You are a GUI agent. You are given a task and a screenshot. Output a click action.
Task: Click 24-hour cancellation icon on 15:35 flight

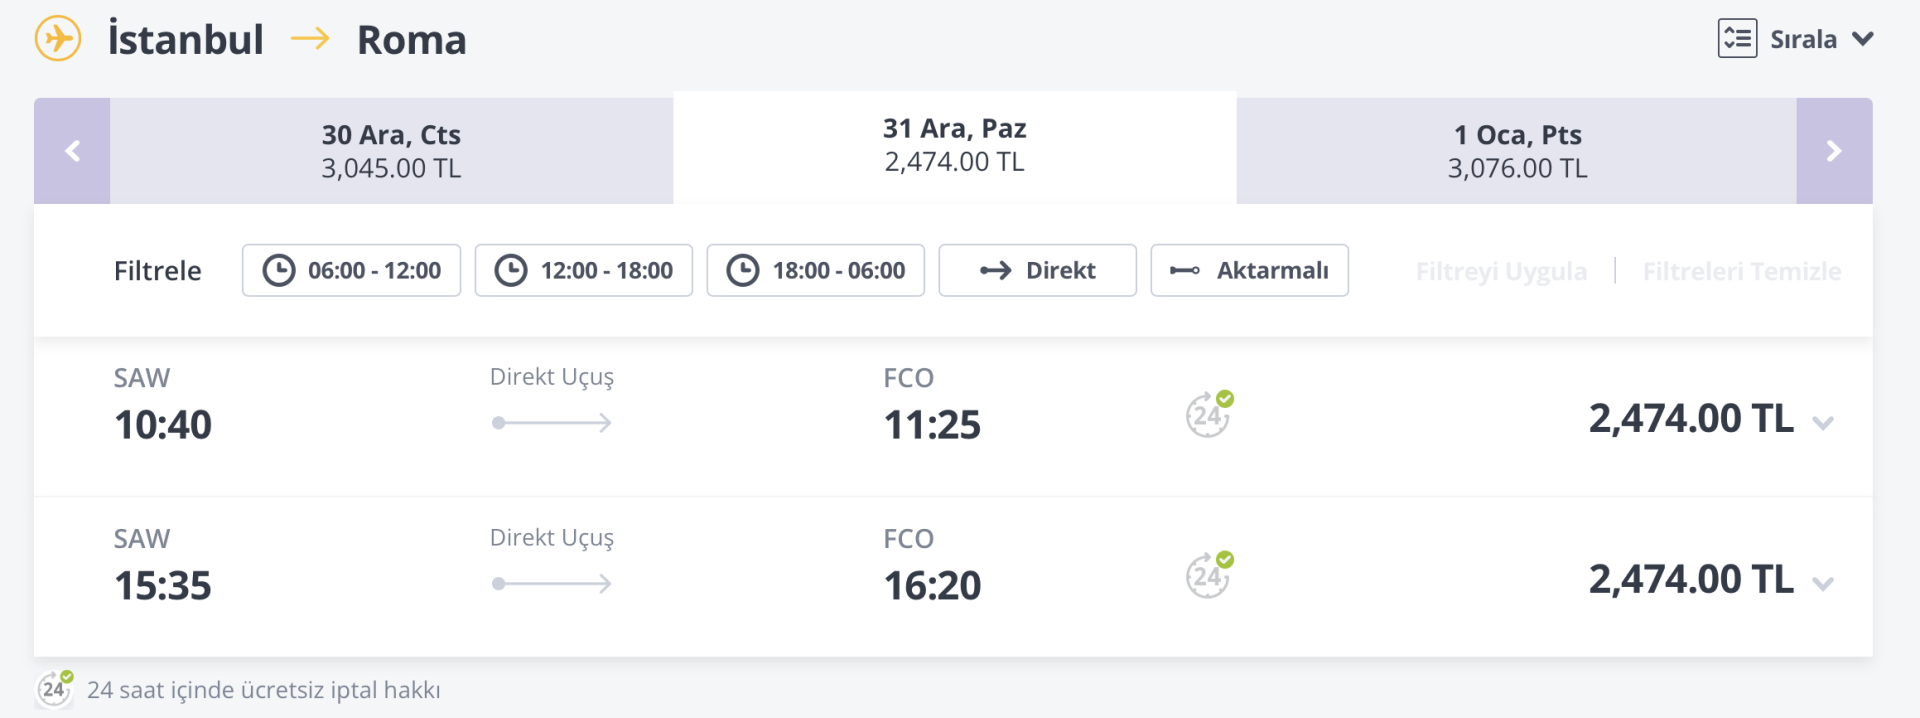pos(1209,575)
